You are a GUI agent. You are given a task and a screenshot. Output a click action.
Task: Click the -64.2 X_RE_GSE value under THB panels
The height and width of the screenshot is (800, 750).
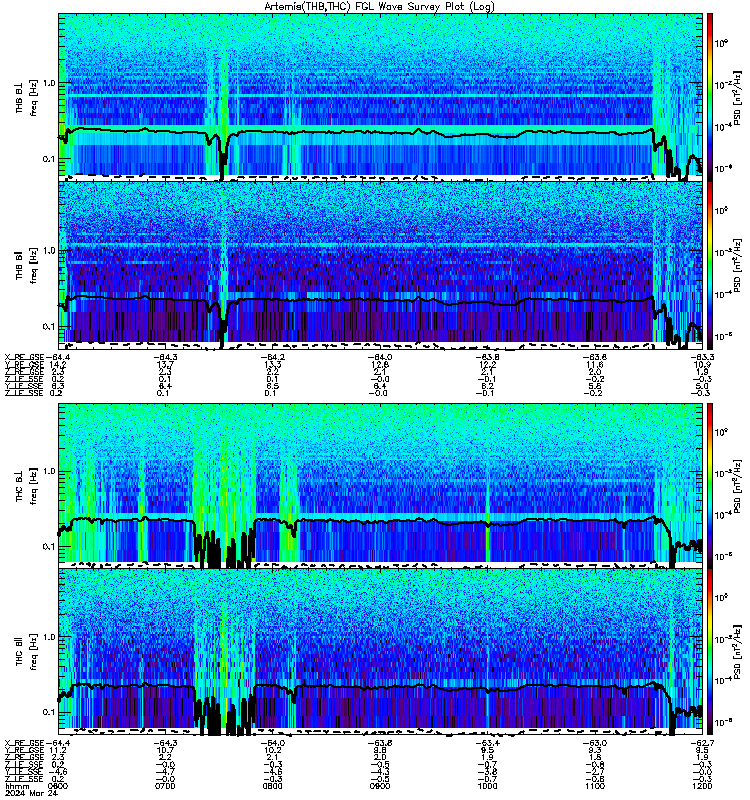(x=272, y=357)
